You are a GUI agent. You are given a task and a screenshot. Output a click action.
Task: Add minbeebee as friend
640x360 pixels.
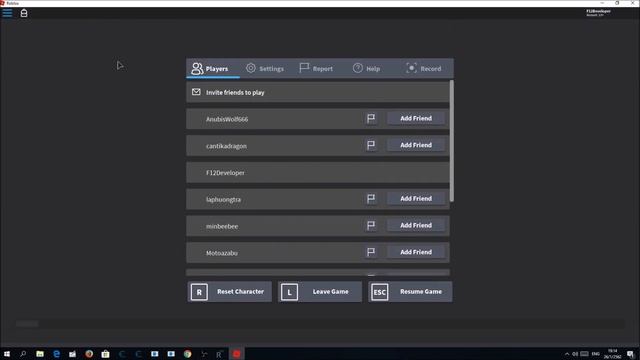[416, 225]
